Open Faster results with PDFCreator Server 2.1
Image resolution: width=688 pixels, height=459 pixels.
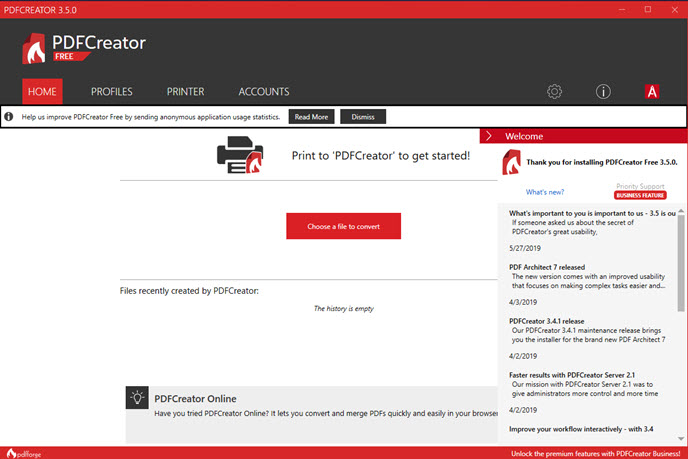point(572,375)
